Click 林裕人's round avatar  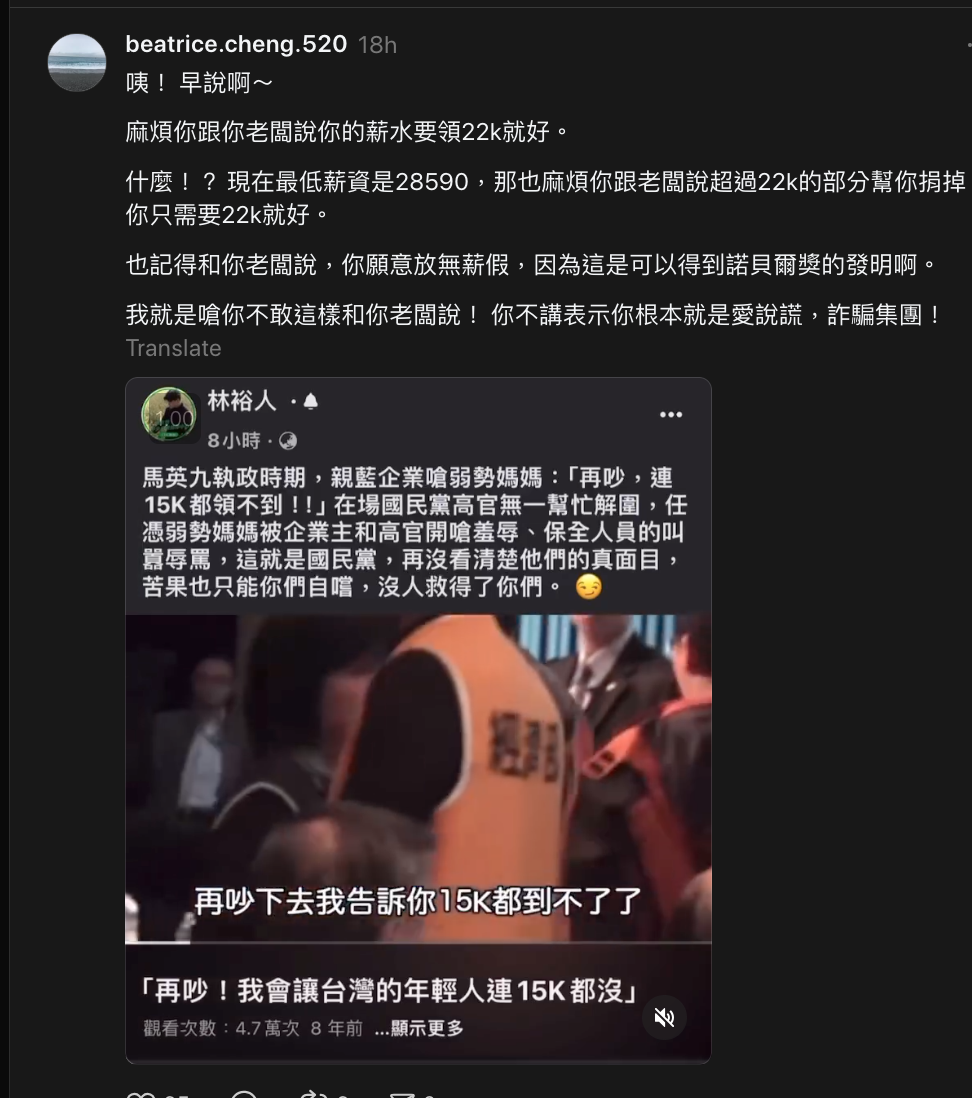pos(169,415)
